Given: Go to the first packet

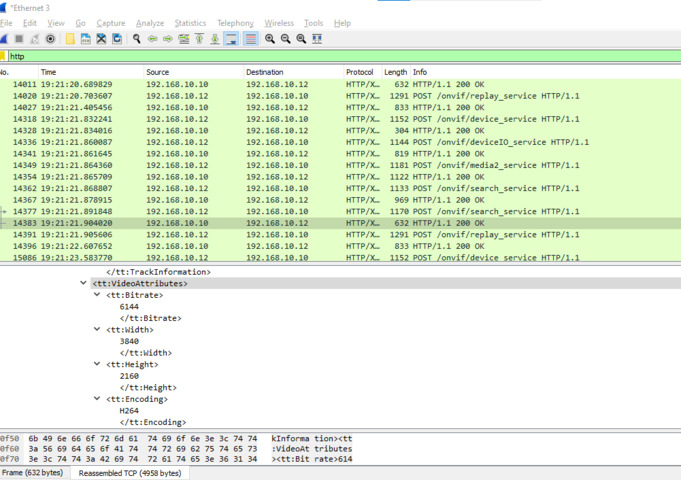Looking at the screenshot, I should 200,39.
